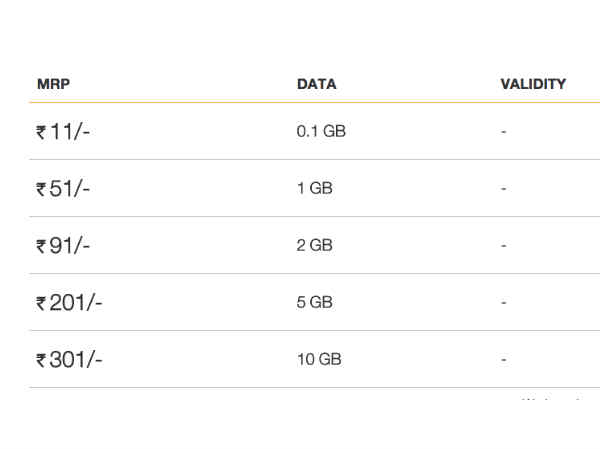
Task: Click the MRP column header
Action: pos(53,84)
